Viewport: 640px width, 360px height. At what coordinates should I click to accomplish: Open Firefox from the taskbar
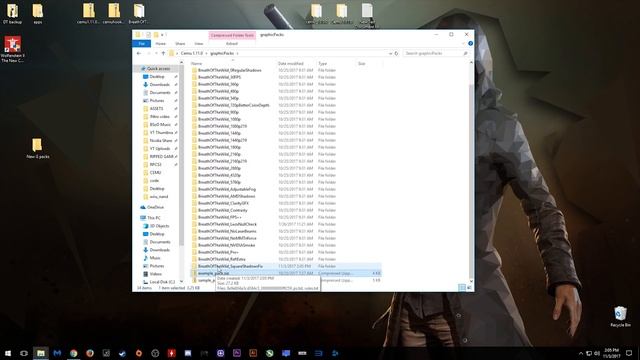coord(90,353)
